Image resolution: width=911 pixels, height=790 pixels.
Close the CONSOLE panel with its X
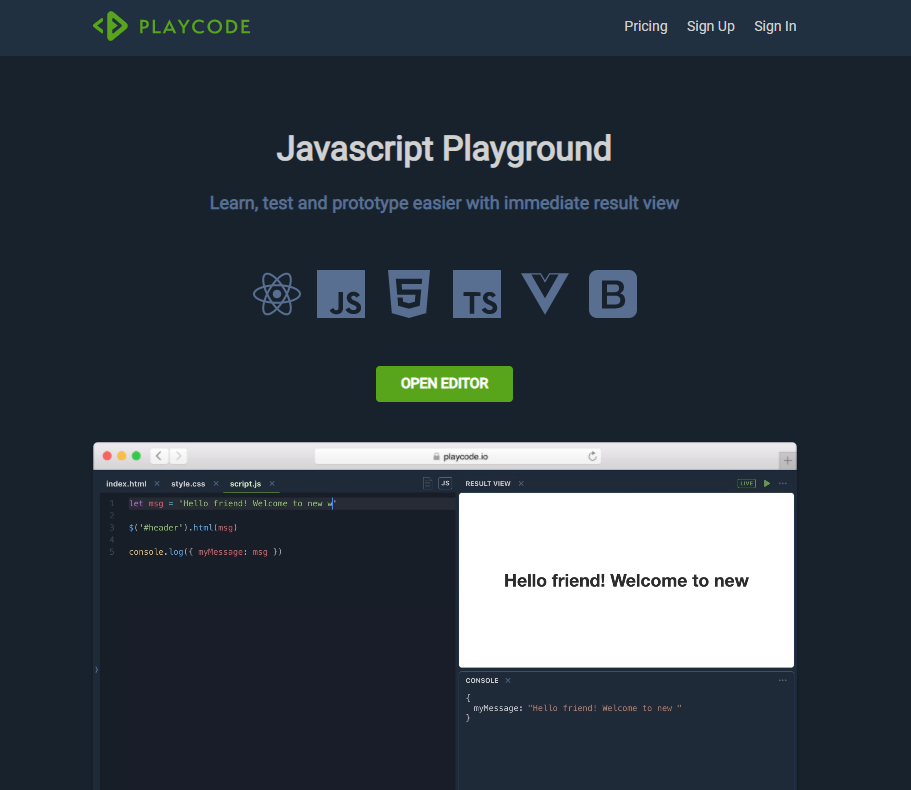pos(508,680)
